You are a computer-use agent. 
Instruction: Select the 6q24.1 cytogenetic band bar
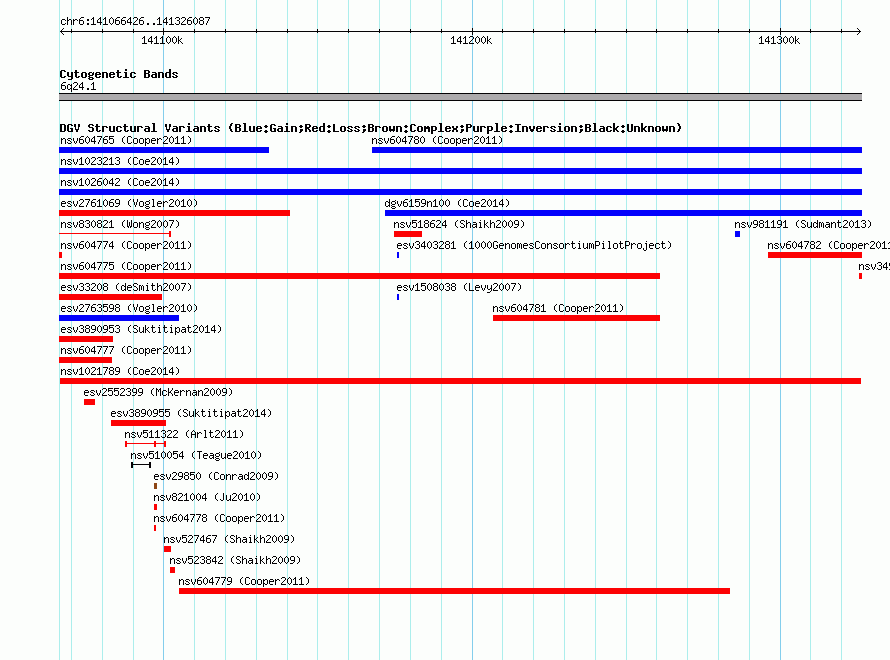point(460,97)
